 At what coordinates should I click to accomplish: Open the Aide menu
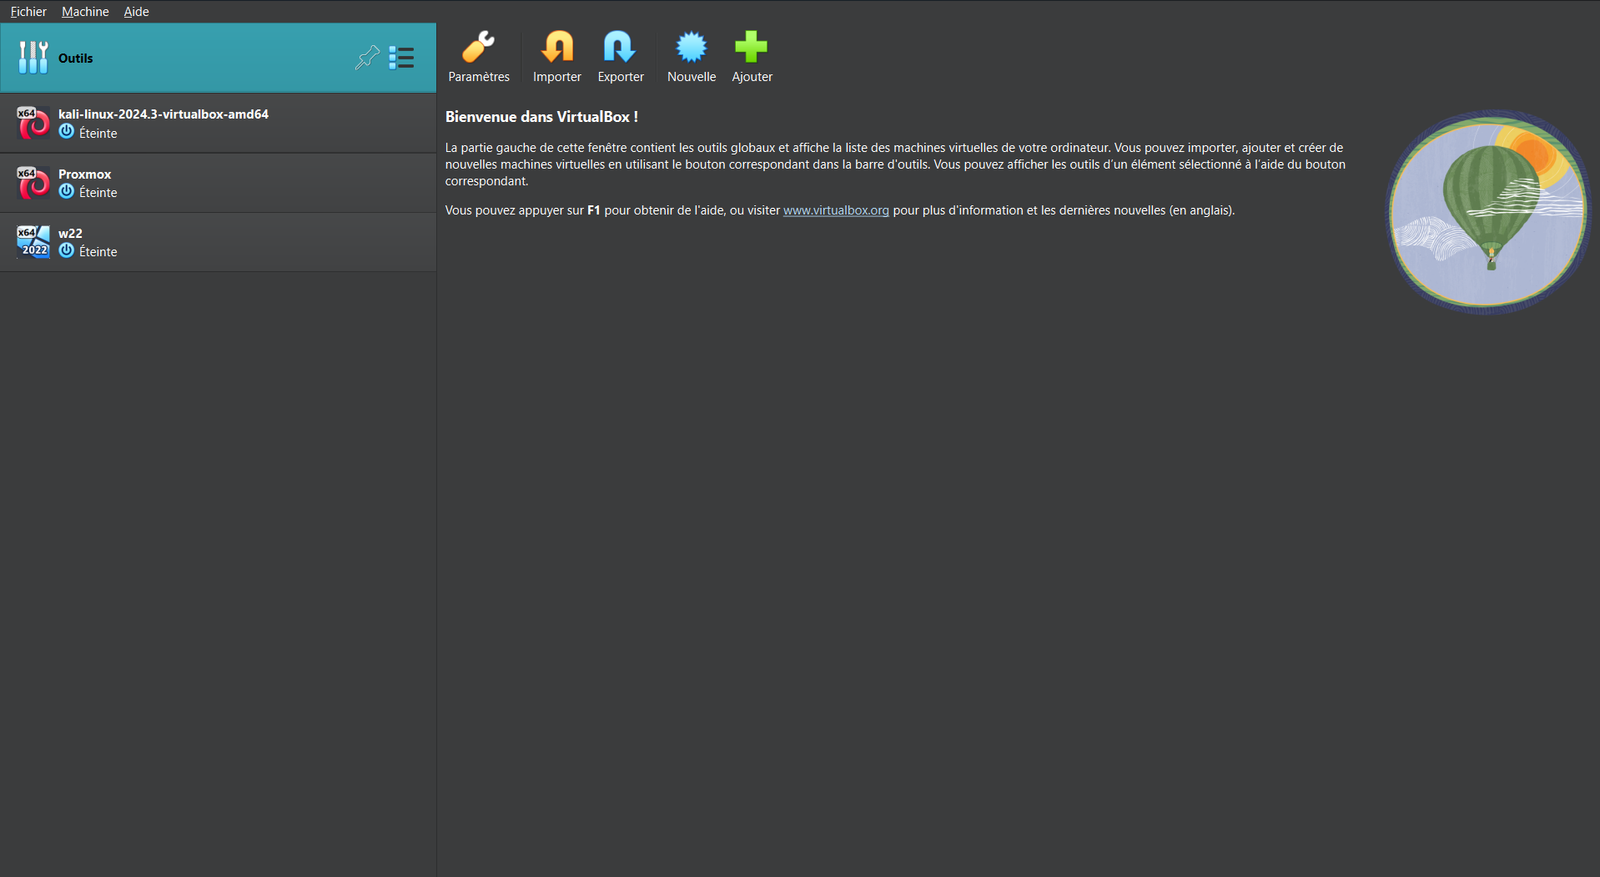tap(136, 12)
